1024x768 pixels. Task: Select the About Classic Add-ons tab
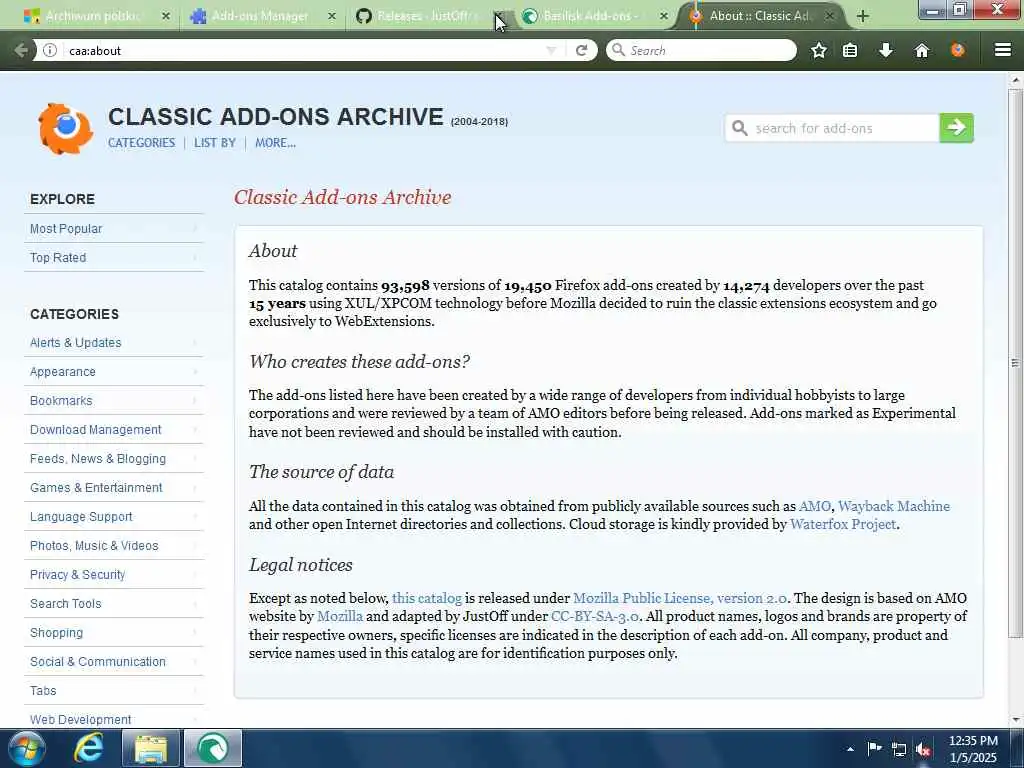click(x=761, y=16)
